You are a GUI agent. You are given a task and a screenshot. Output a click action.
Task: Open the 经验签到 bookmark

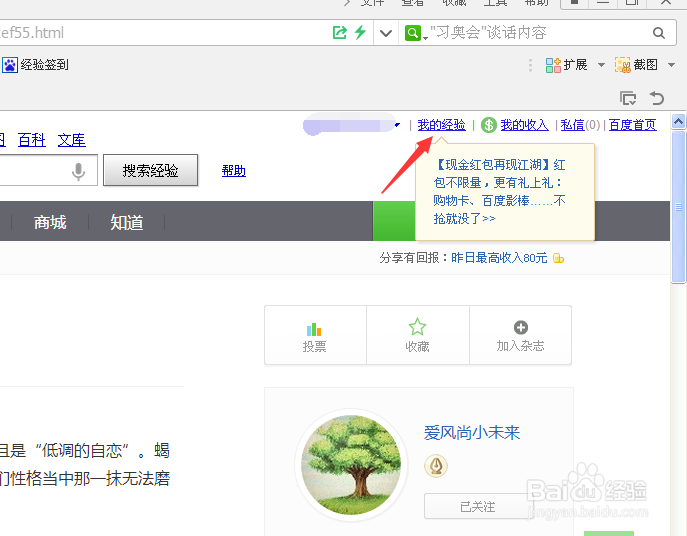(44, 65)
